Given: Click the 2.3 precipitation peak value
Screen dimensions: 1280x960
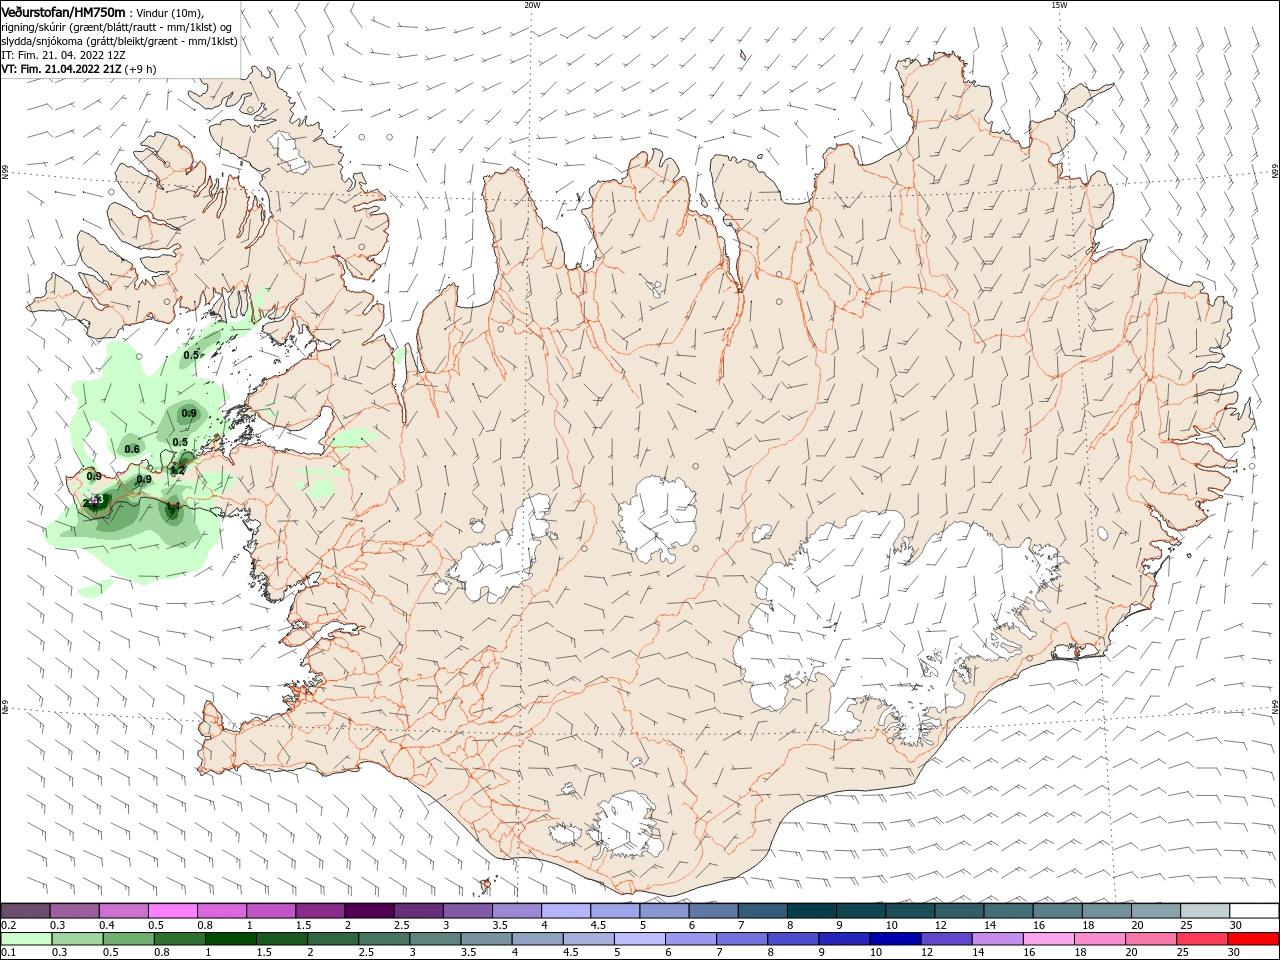Looking at the screenshot, I should [x=96, y=499].
